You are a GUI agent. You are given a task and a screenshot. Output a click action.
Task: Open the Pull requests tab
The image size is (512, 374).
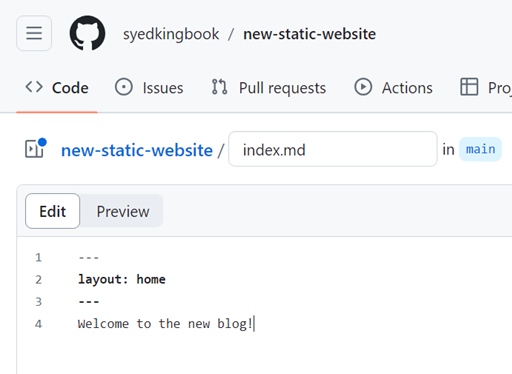tap(269, 88)
